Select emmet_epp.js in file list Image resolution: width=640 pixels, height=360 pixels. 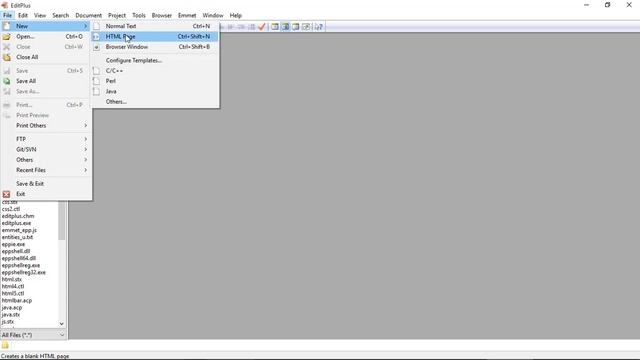click(19, 230)
